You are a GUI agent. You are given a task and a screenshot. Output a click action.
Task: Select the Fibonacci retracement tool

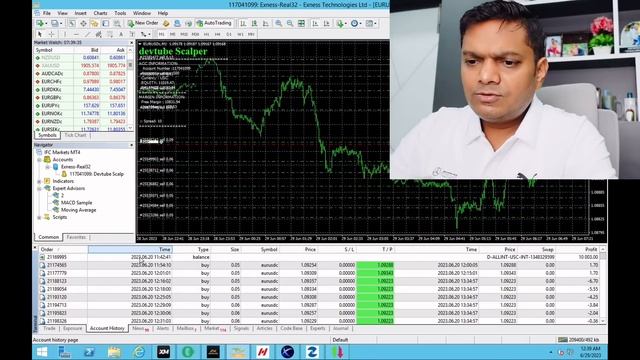point(110,34)
